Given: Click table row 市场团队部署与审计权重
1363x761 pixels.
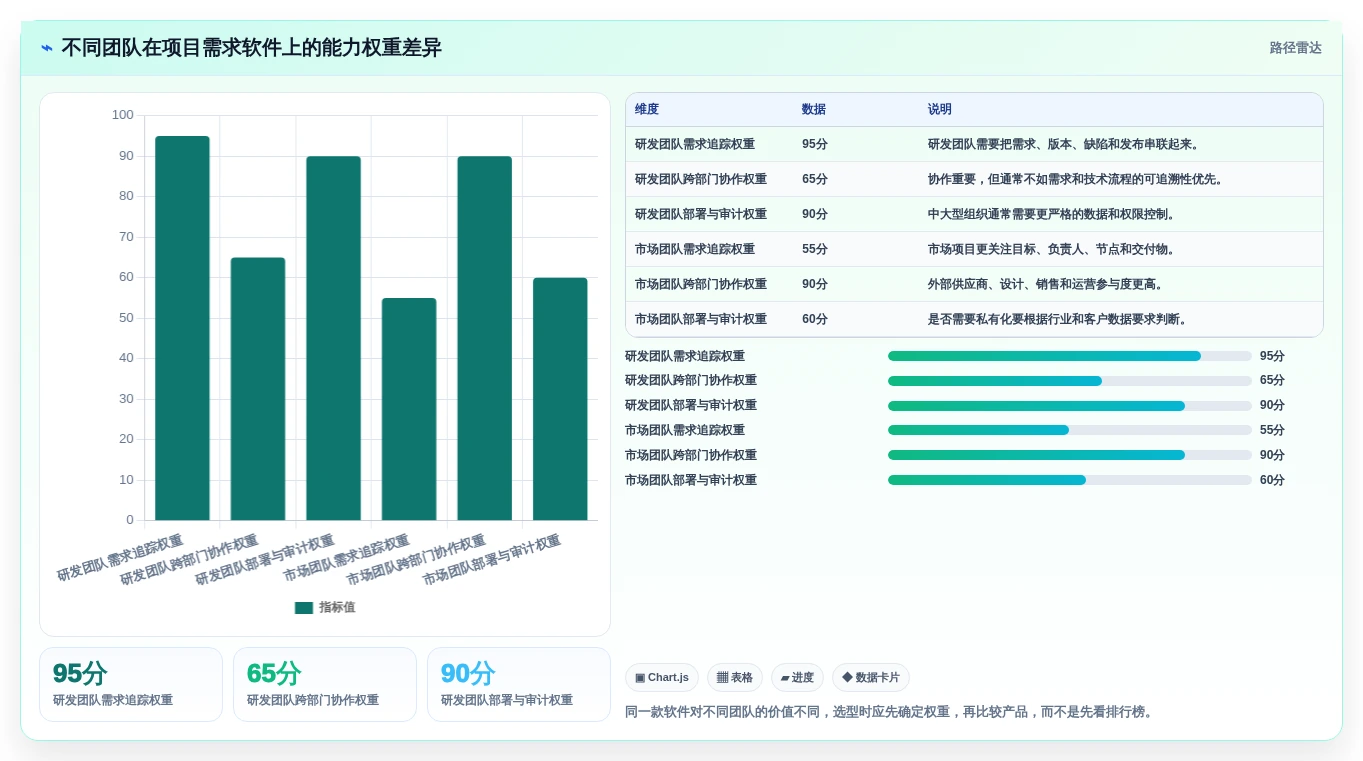Looking at the screenshot, I should 974,319.
